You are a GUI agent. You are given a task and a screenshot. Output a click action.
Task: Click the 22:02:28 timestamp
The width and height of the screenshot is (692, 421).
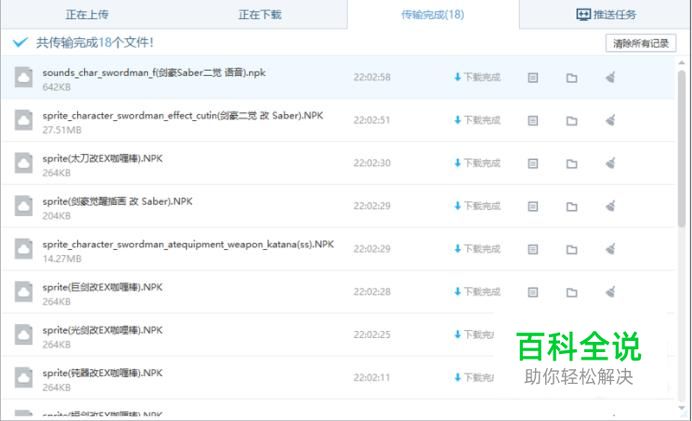coord(372,291)
